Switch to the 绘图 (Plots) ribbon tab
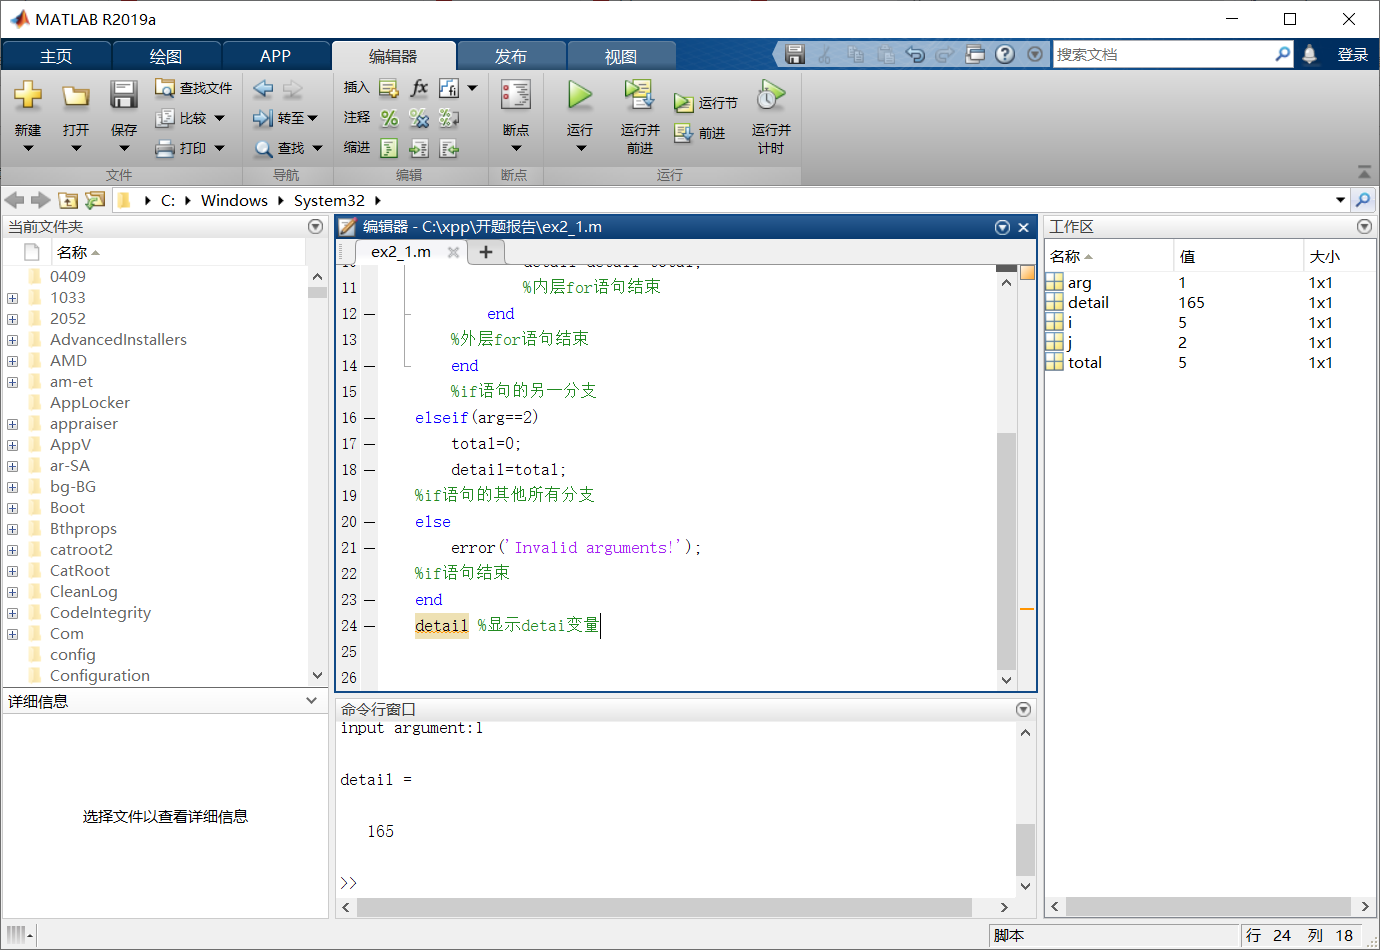1380x950 pixels. pos(166,56)
